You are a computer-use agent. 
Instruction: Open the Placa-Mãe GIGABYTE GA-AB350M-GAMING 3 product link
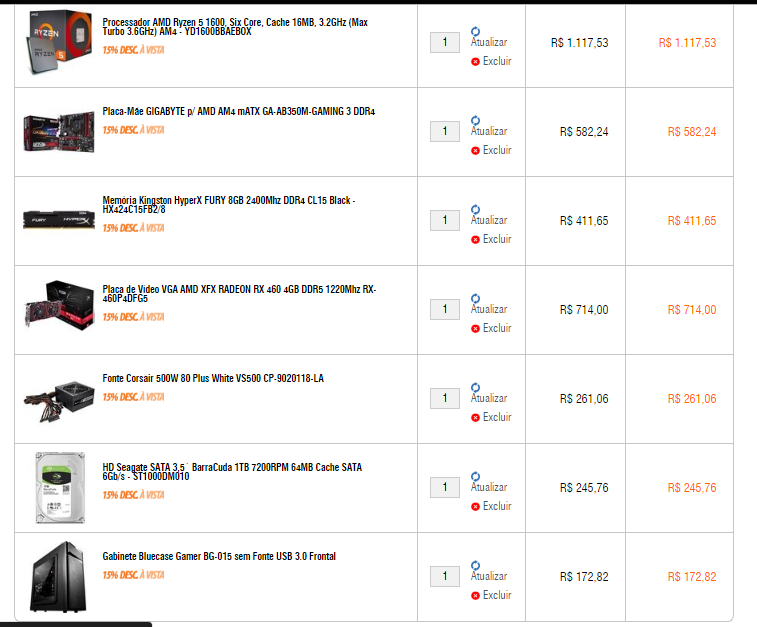click(238, 111)
